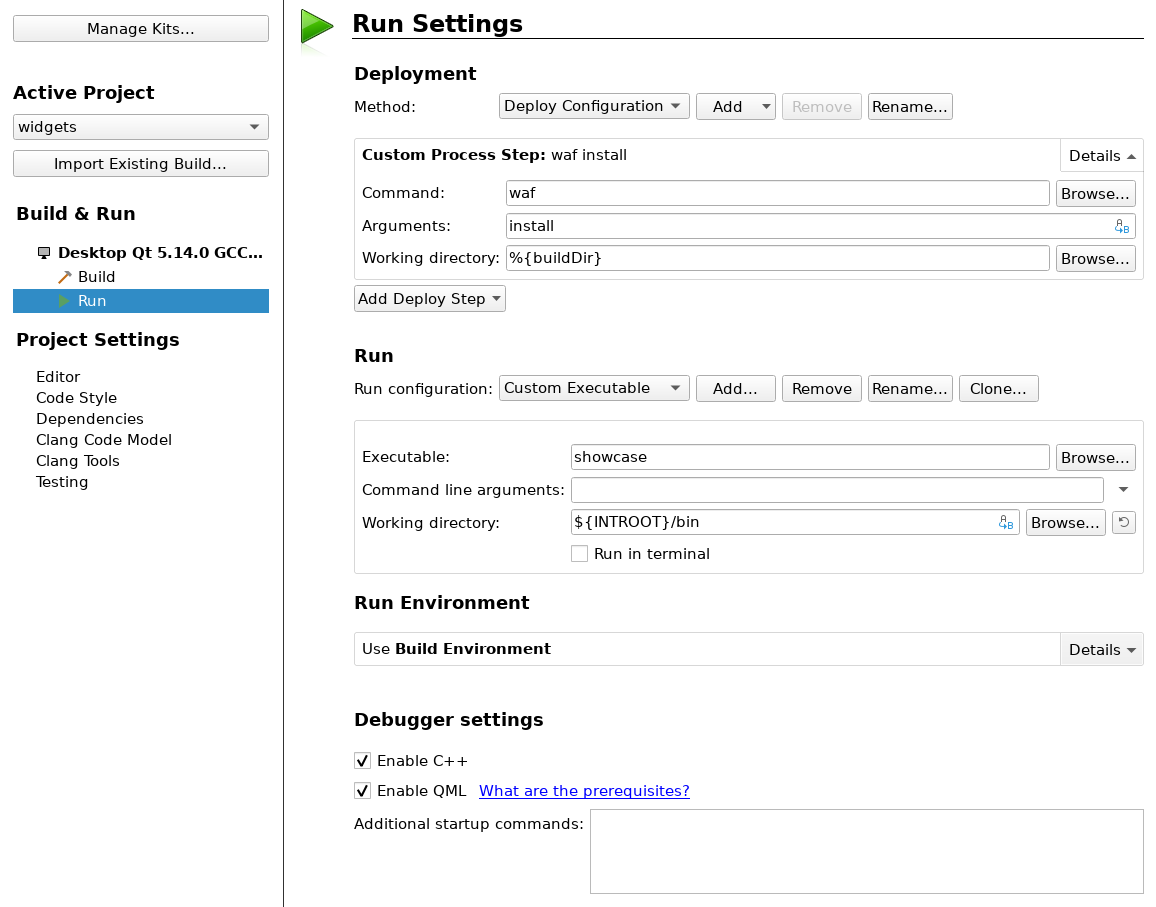Disable the Enable C++ debugger checkbox

click(363, 761)
